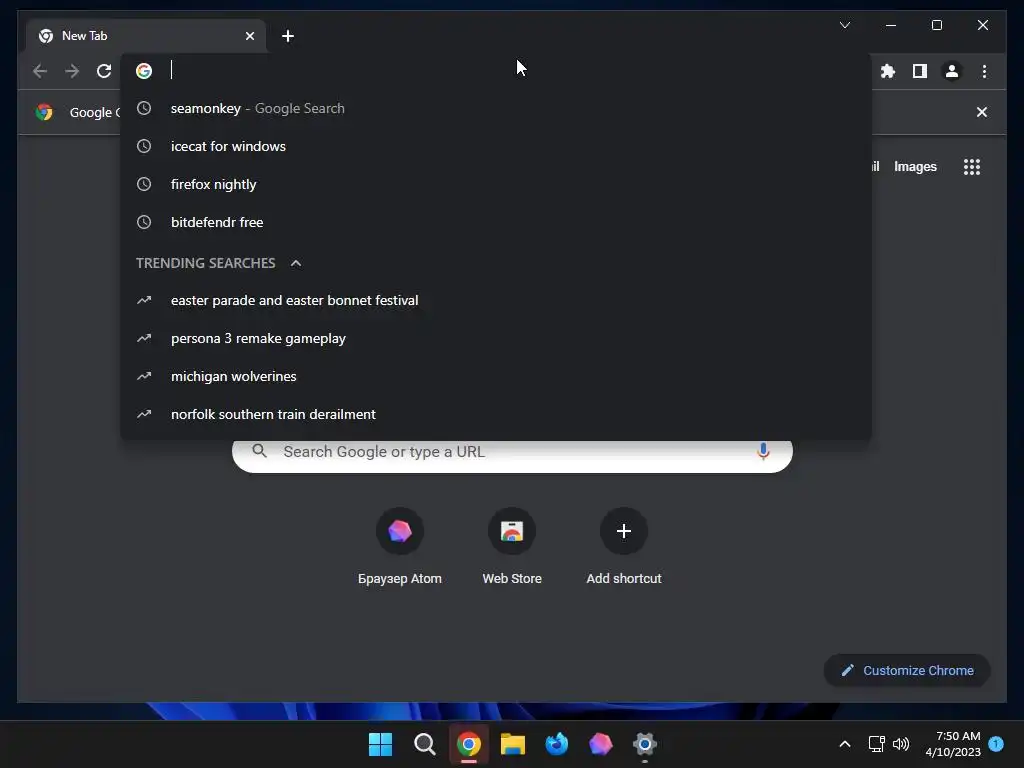Reload the current page
Screen dimensions: 1024x768
[104, 71]
